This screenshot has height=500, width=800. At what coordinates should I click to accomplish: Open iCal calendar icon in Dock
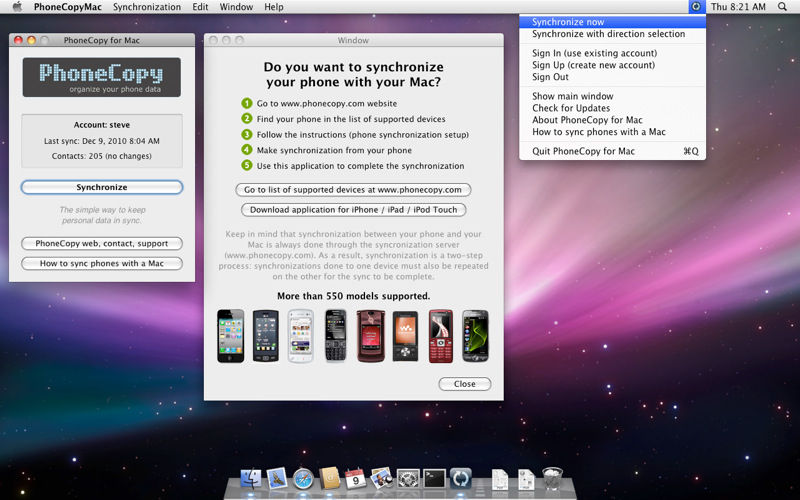[355, 479]
